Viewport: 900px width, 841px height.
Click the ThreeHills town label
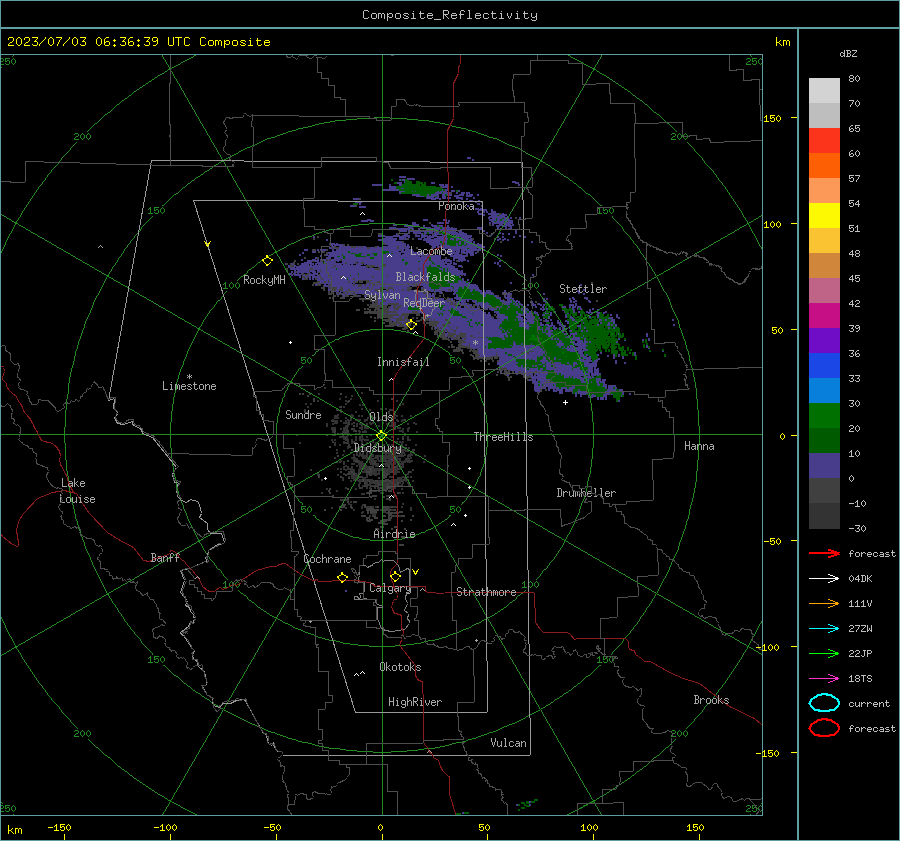[x=503, y=437]
